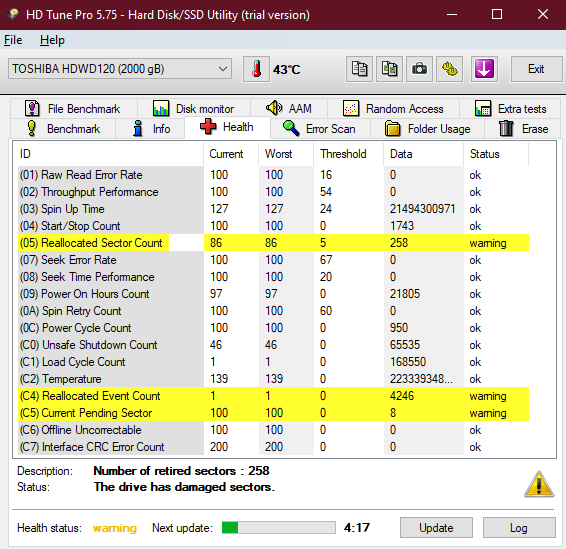Open the options gear icon

pyautogui.click(x=449, y=69)
